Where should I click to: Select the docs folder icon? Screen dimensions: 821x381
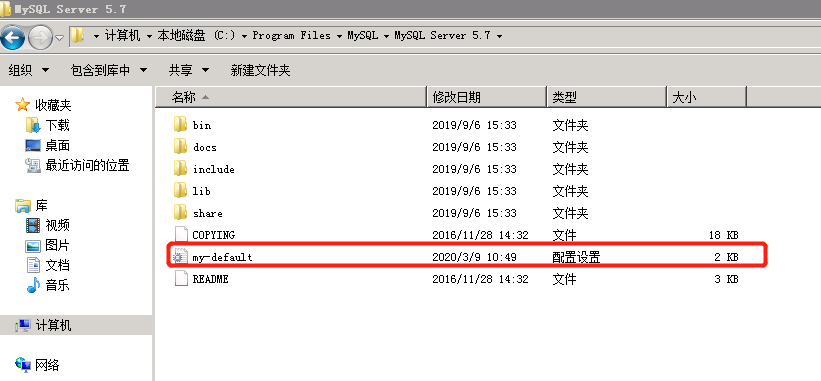coord(180,147)
